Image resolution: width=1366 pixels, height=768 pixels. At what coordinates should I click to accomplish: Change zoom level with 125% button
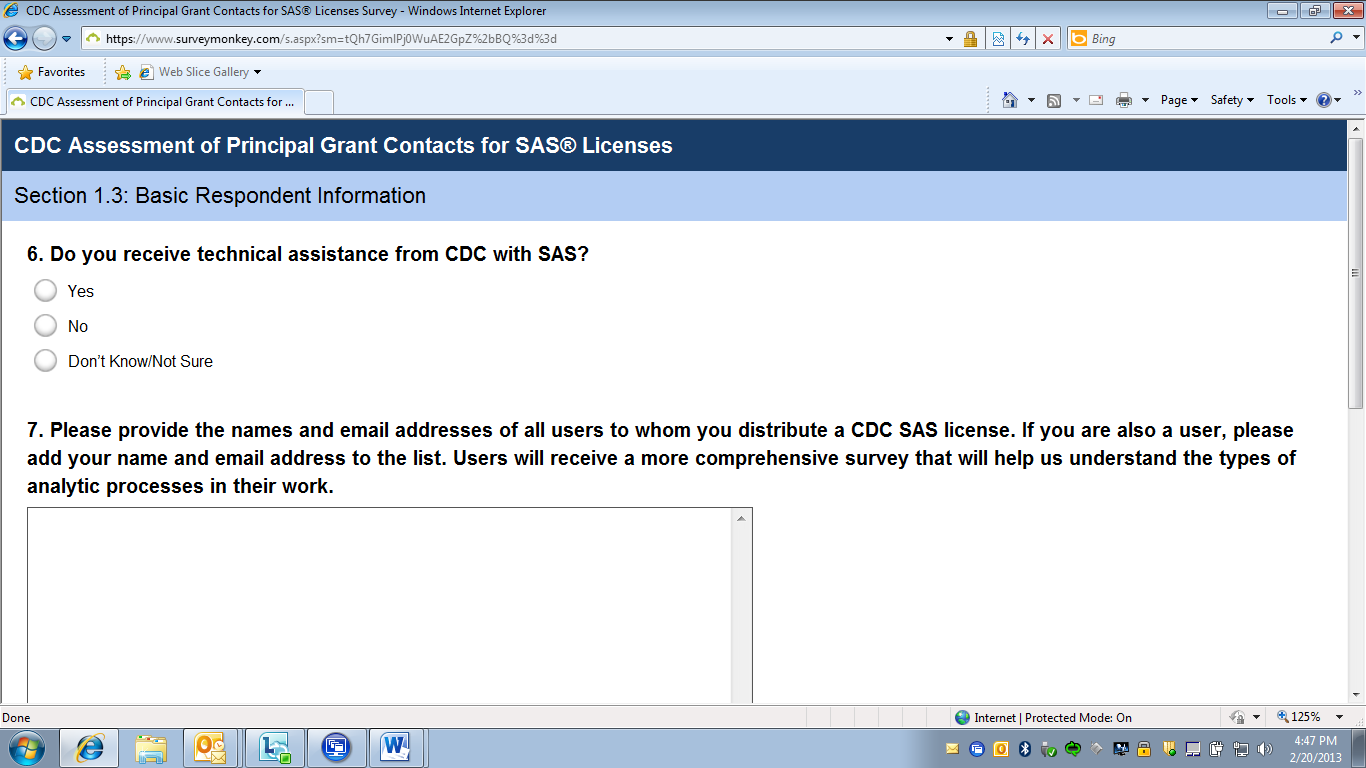tap(1298, 717)
